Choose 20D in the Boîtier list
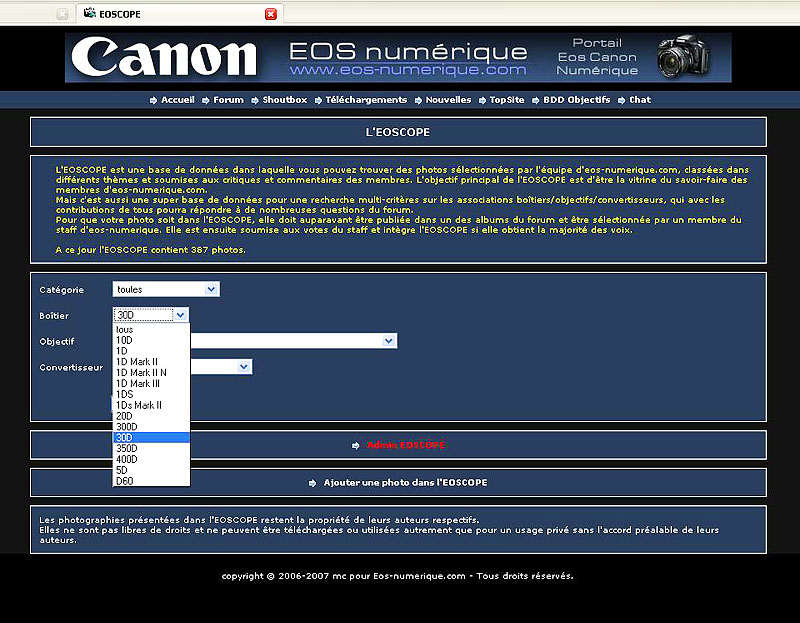The image size is (800, 623). pos(151,416)
